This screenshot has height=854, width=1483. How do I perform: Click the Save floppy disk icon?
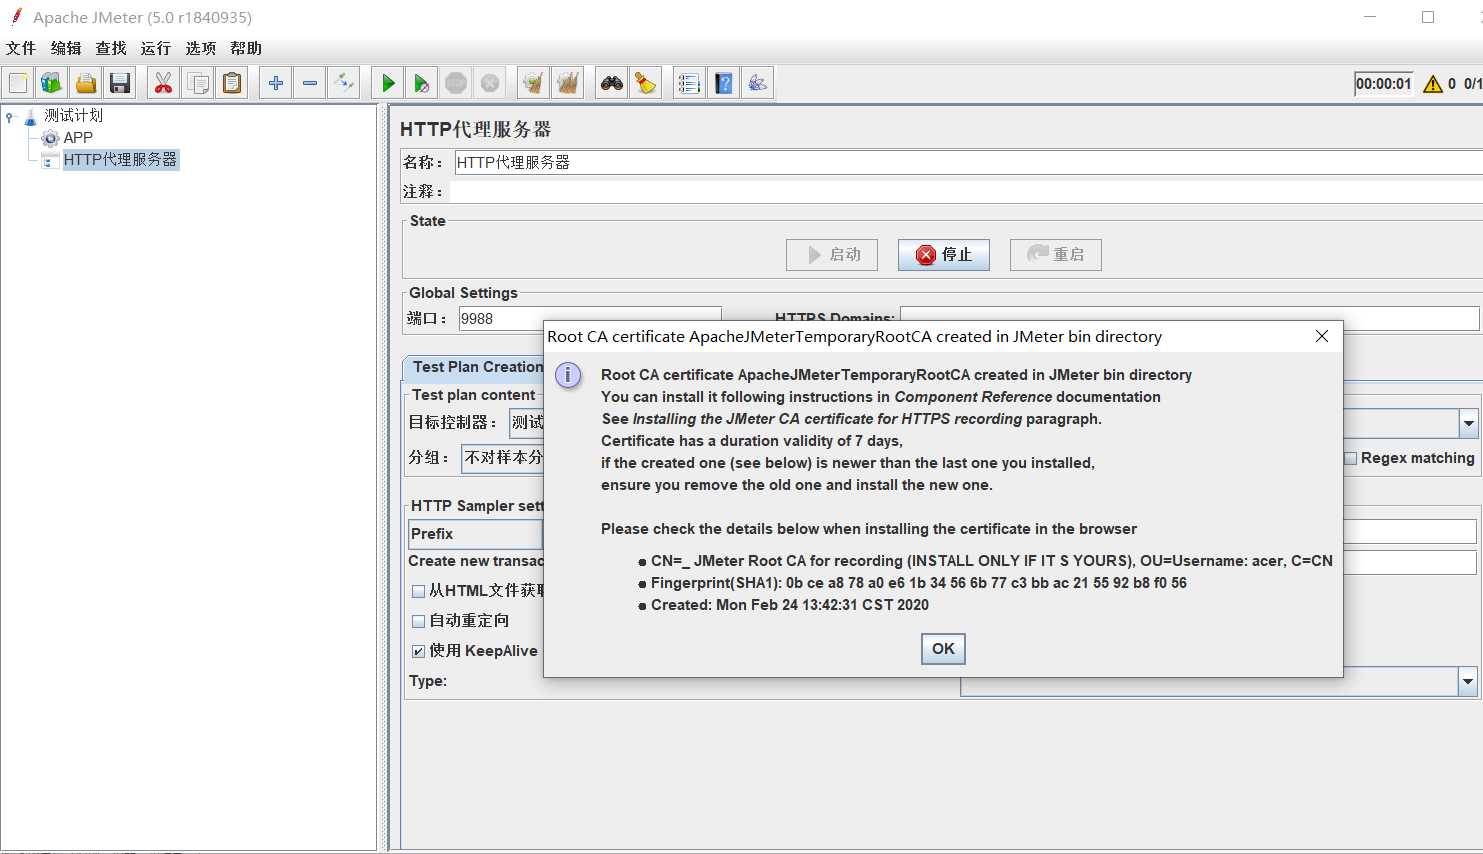[120, 83]
